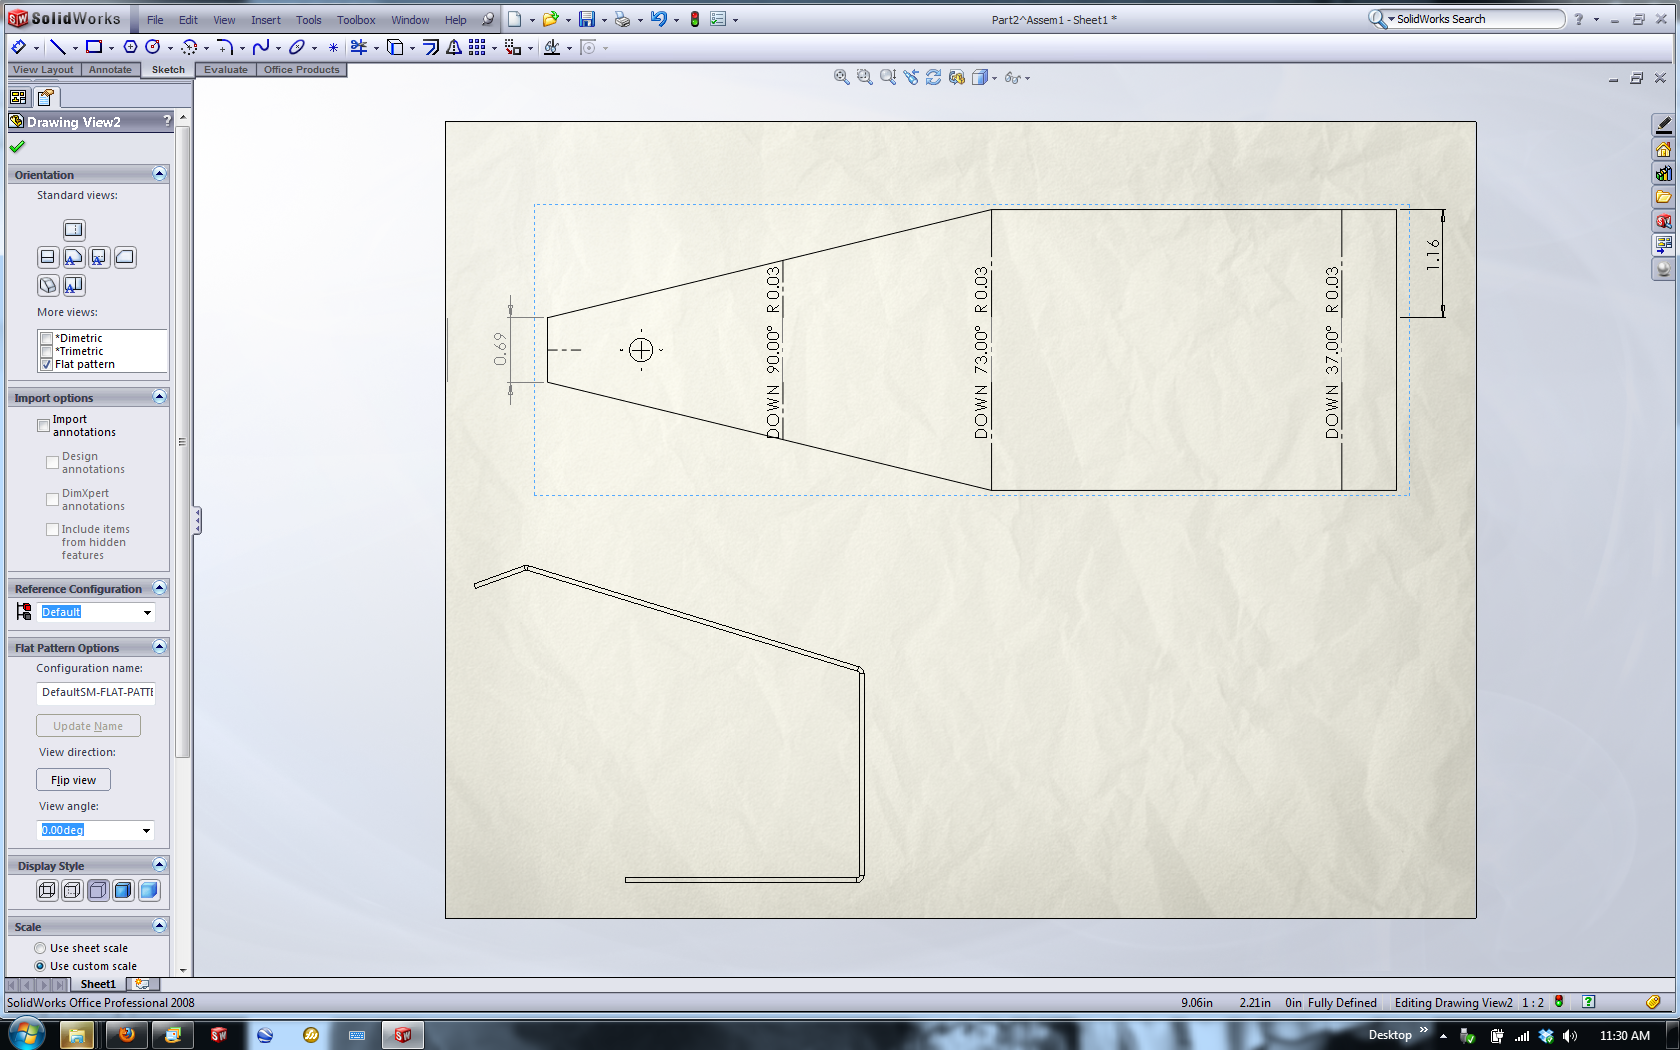
Task: Select the Use custom scale radio button
Action: click(40, 966)
